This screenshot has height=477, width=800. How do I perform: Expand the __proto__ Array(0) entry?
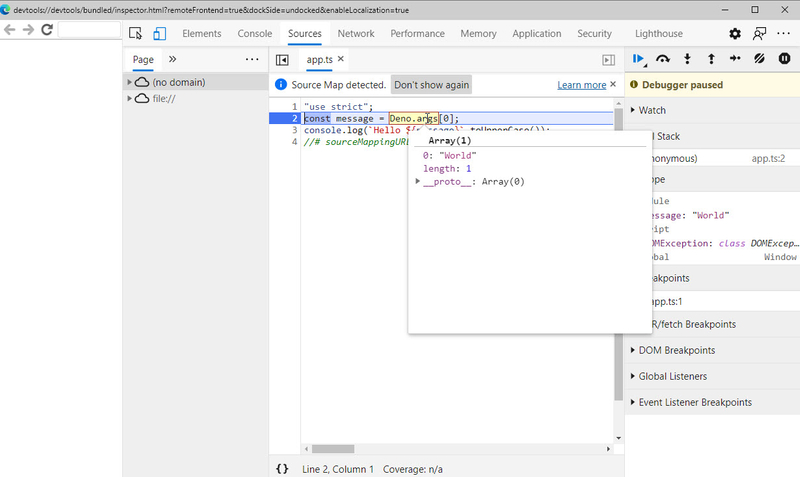point(418,182)
